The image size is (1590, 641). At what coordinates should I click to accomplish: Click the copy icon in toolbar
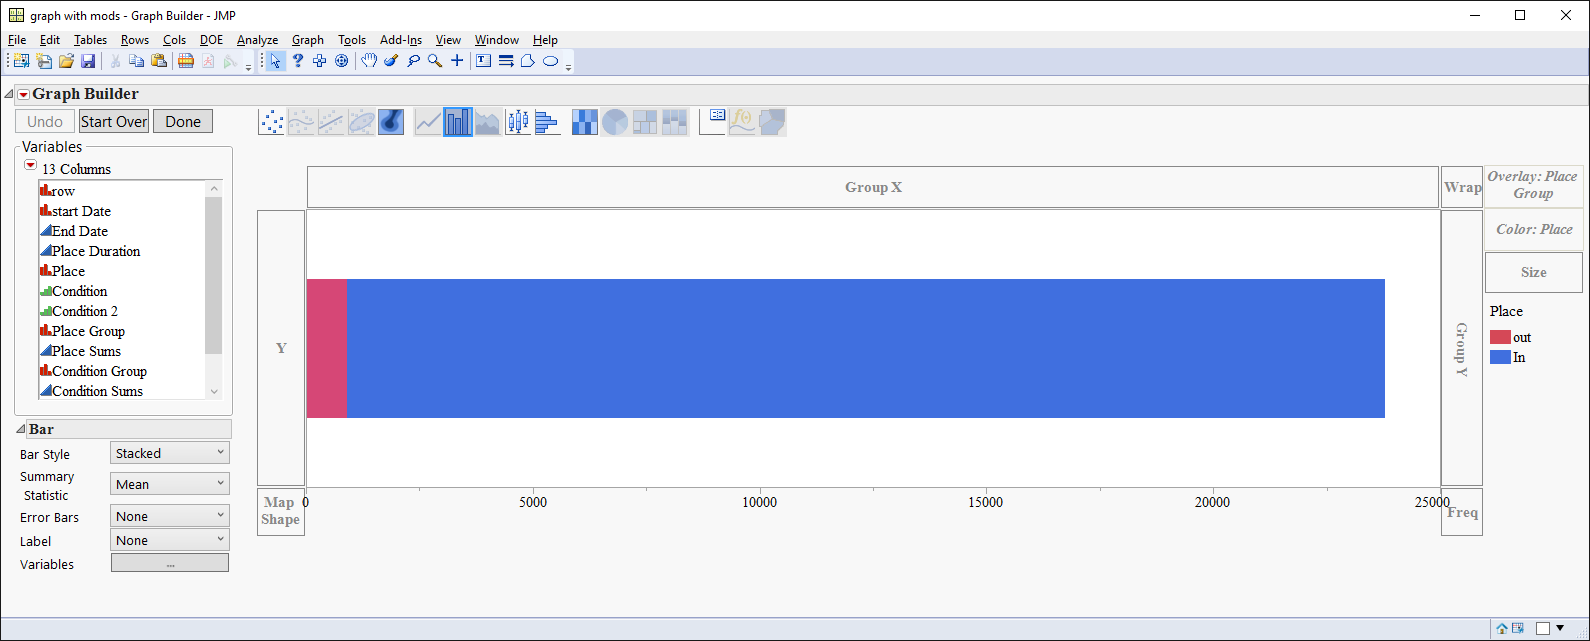point(137,61)
